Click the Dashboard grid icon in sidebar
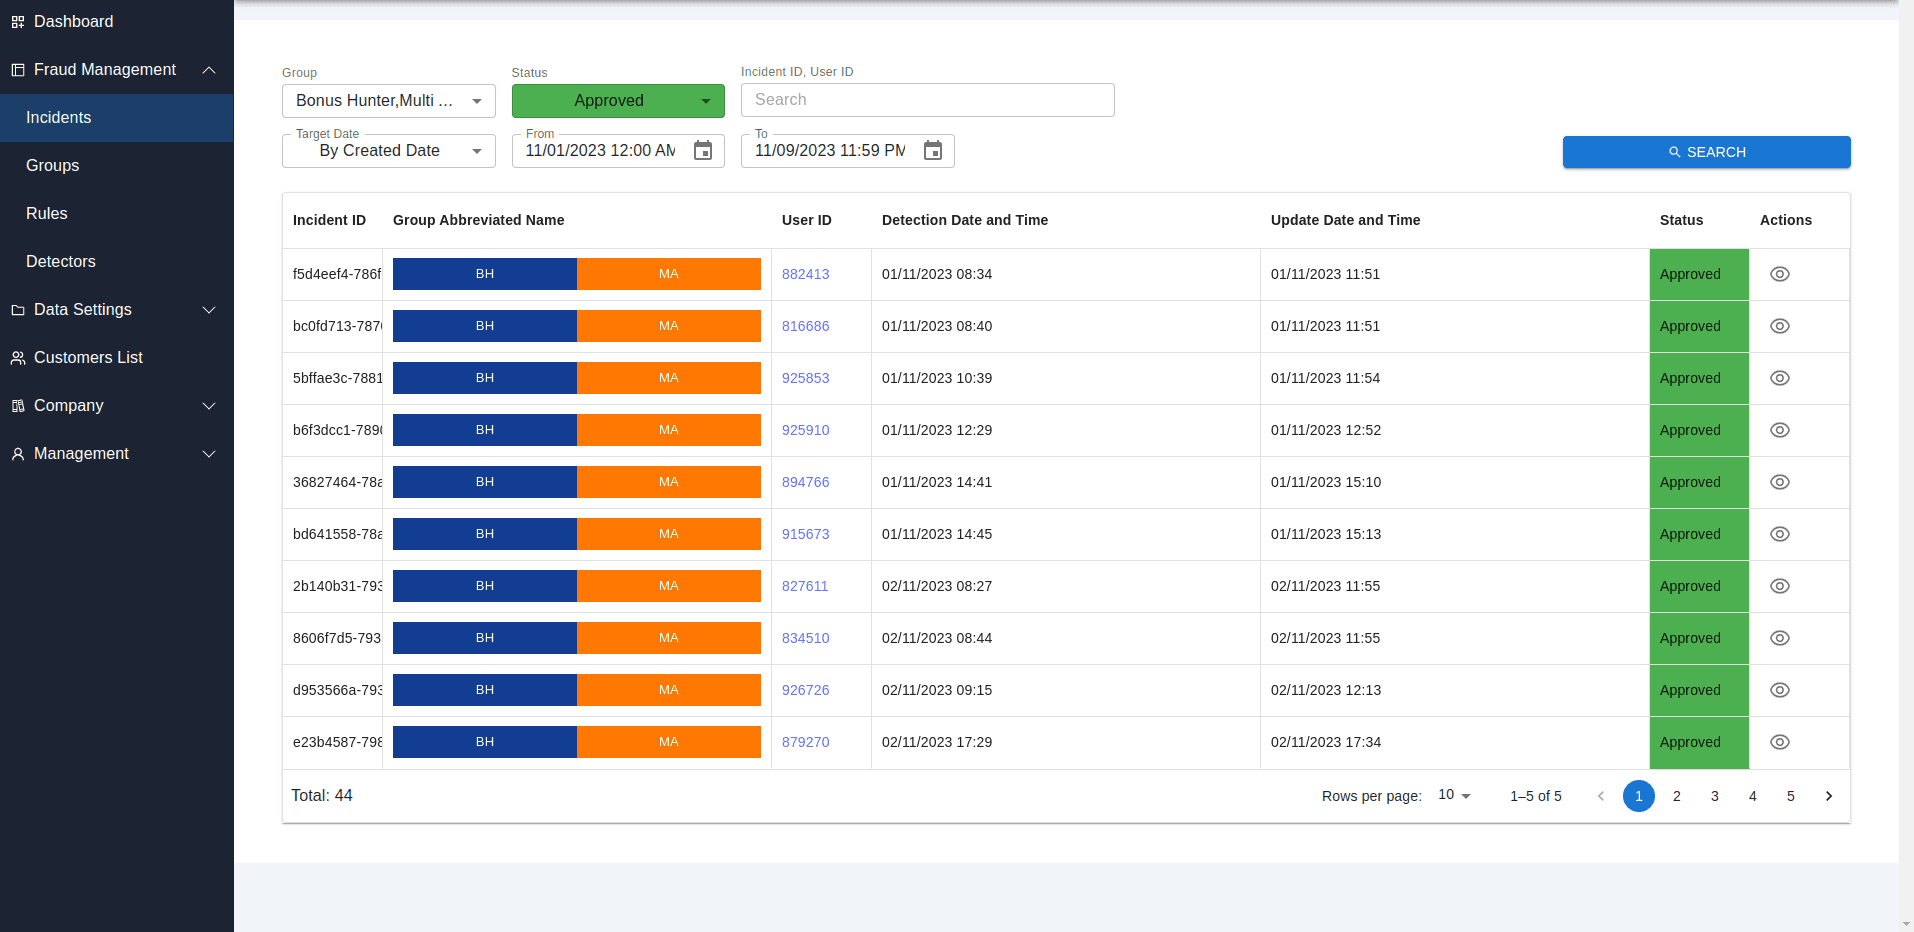This screenshot has height=932, width=1914. click(18, 22)
